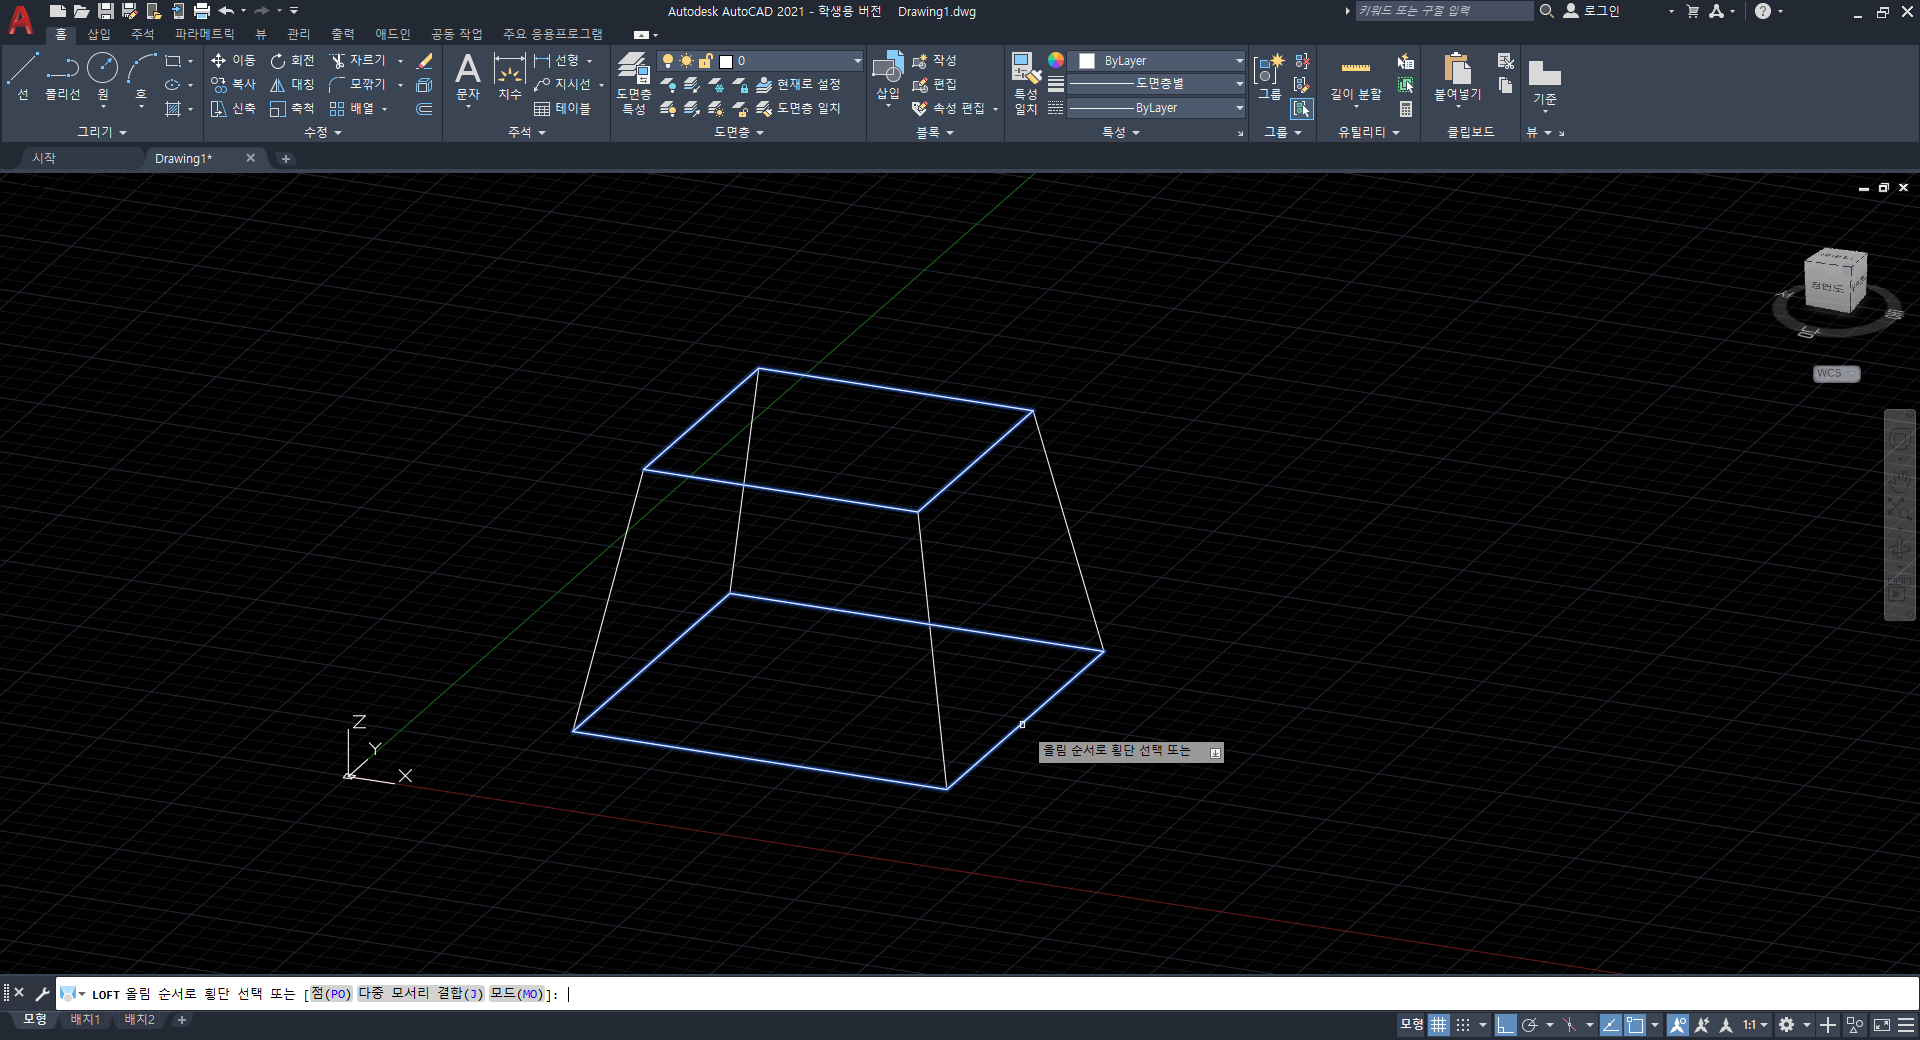This screenshot has width=1920, height=1040.
Task: Select the Text (문자) annotation tool
Action: click(x=468, y=78)
